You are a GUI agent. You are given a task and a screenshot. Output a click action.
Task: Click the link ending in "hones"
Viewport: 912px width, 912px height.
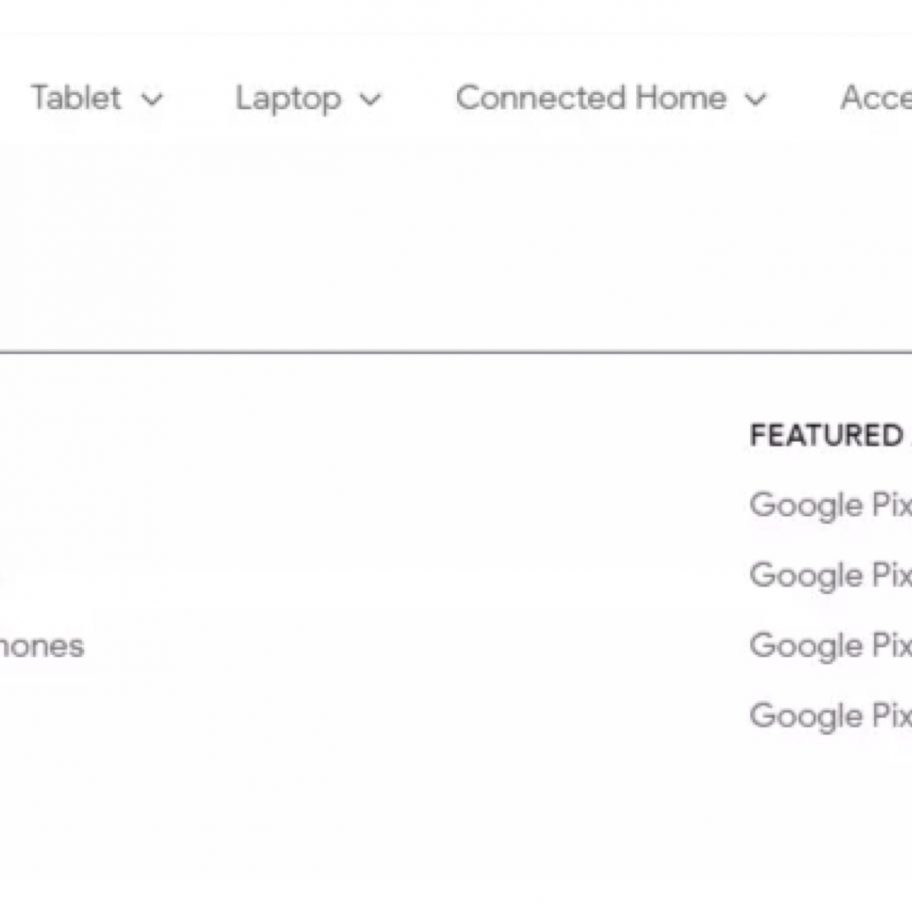42,646
